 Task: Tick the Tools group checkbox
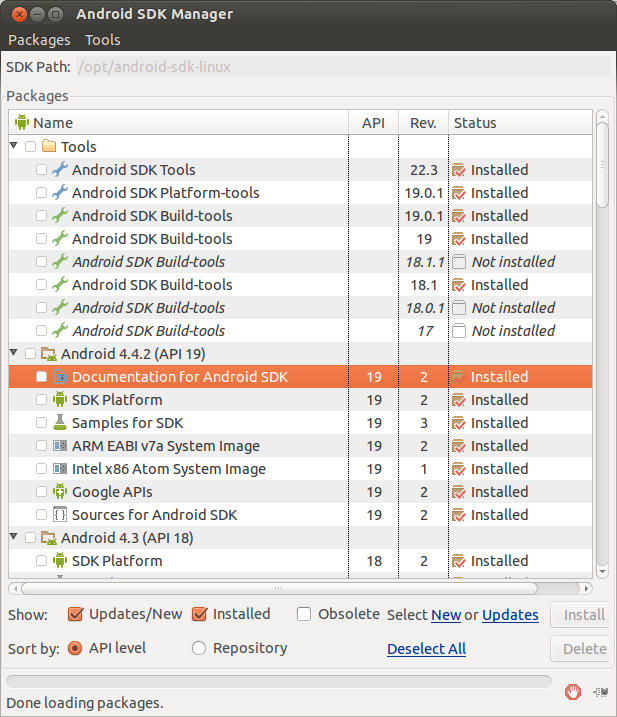tap(30, 147)
